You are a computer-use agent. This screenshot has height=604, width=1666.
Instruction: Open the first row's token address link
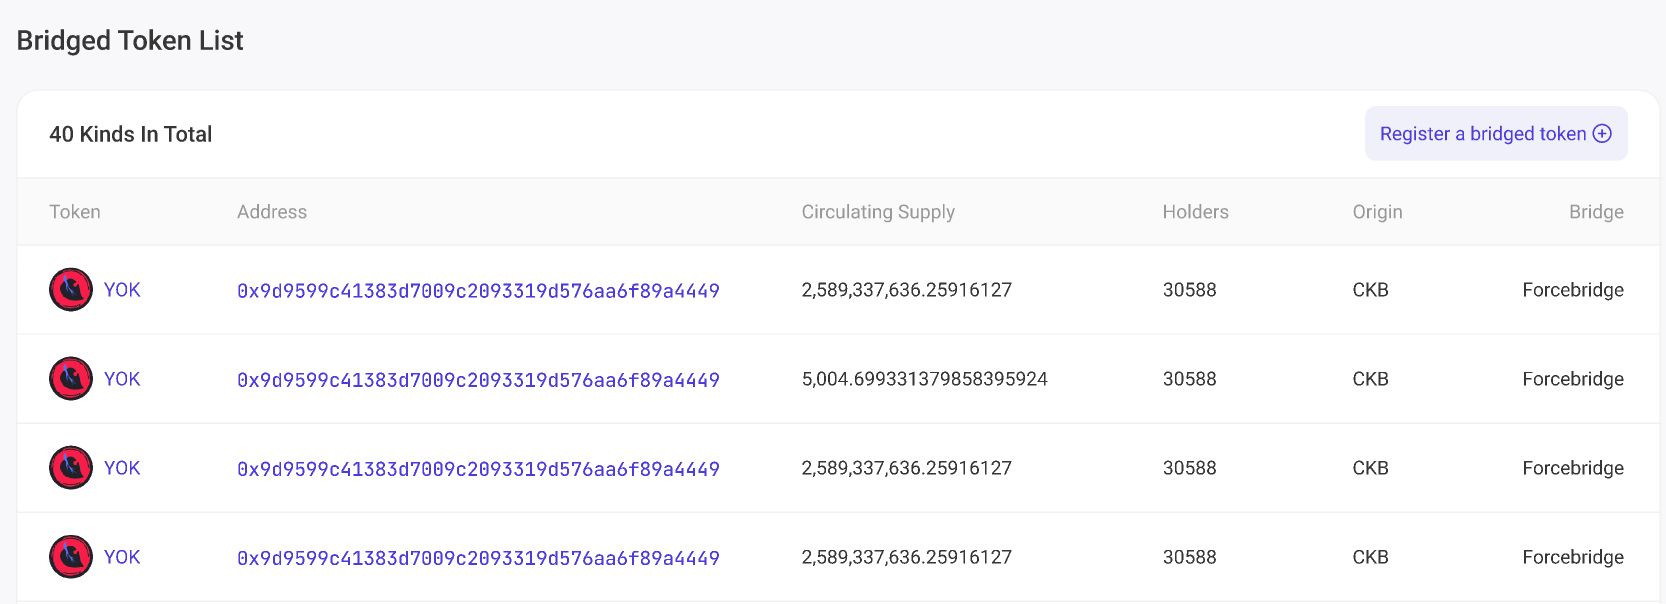478,290
